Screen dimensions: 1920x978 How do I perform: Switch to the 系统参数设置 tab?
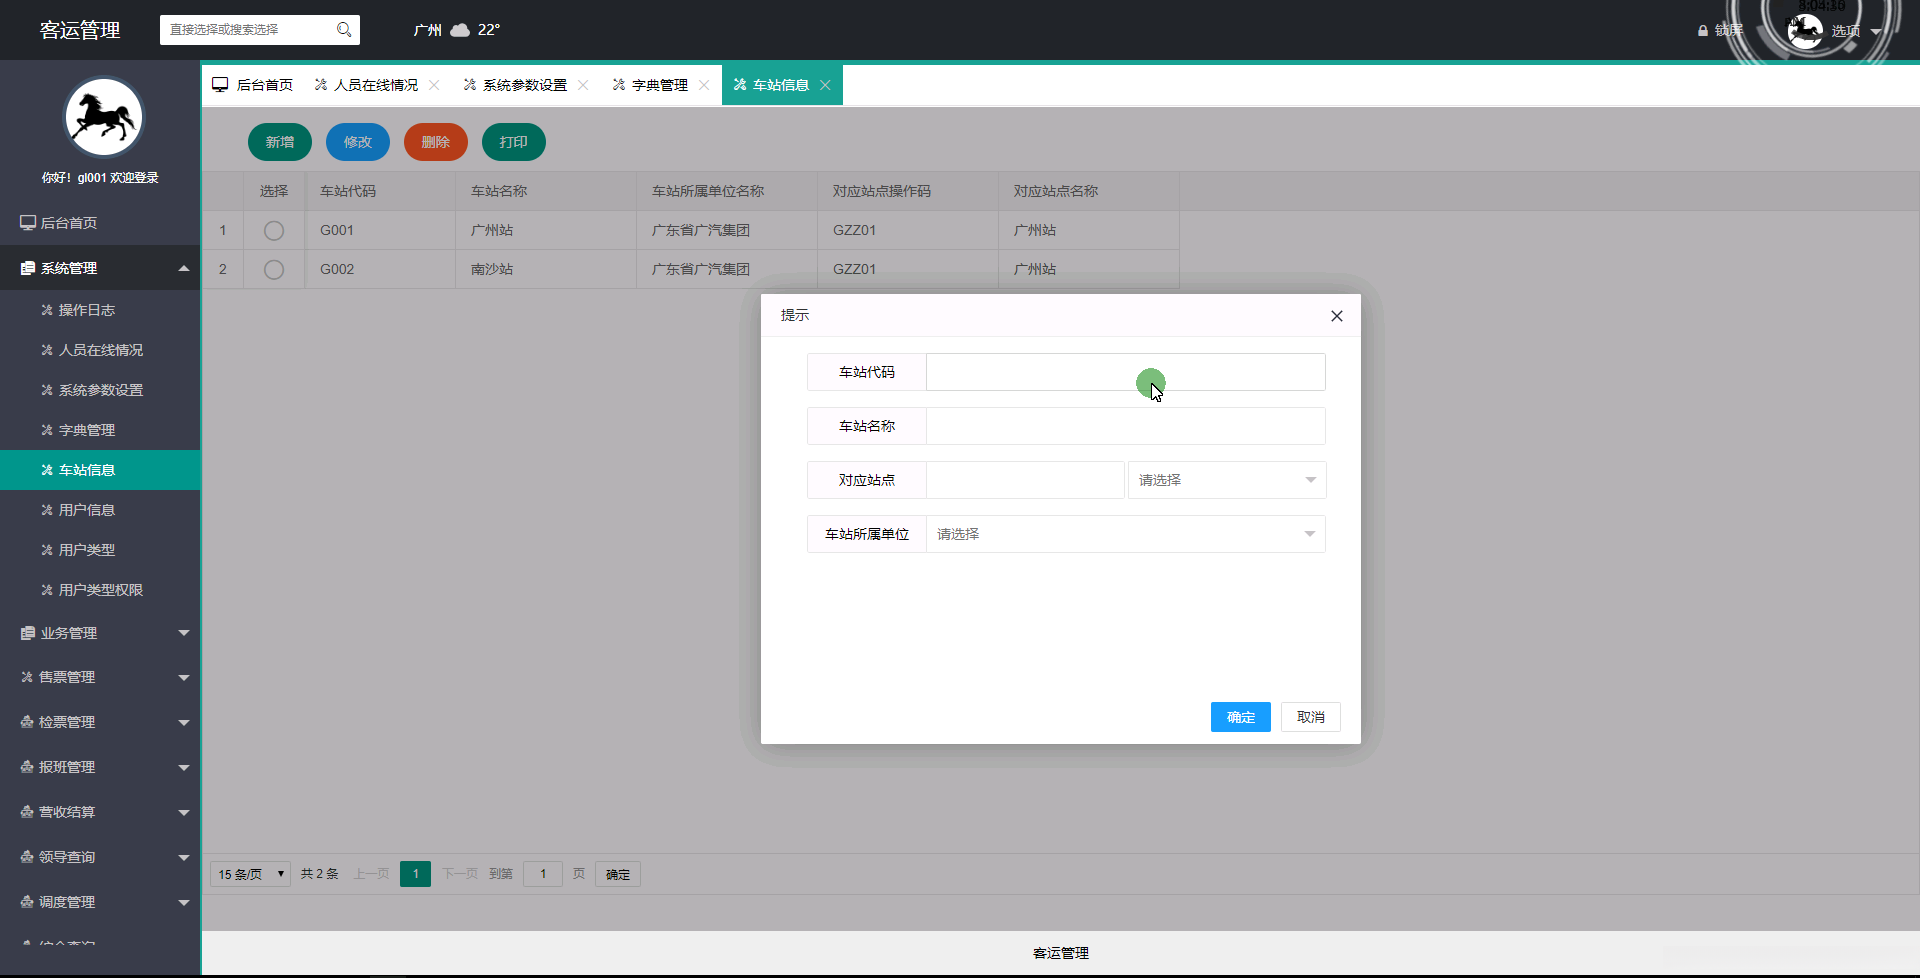pyautogui.click(x=525, y=85)
